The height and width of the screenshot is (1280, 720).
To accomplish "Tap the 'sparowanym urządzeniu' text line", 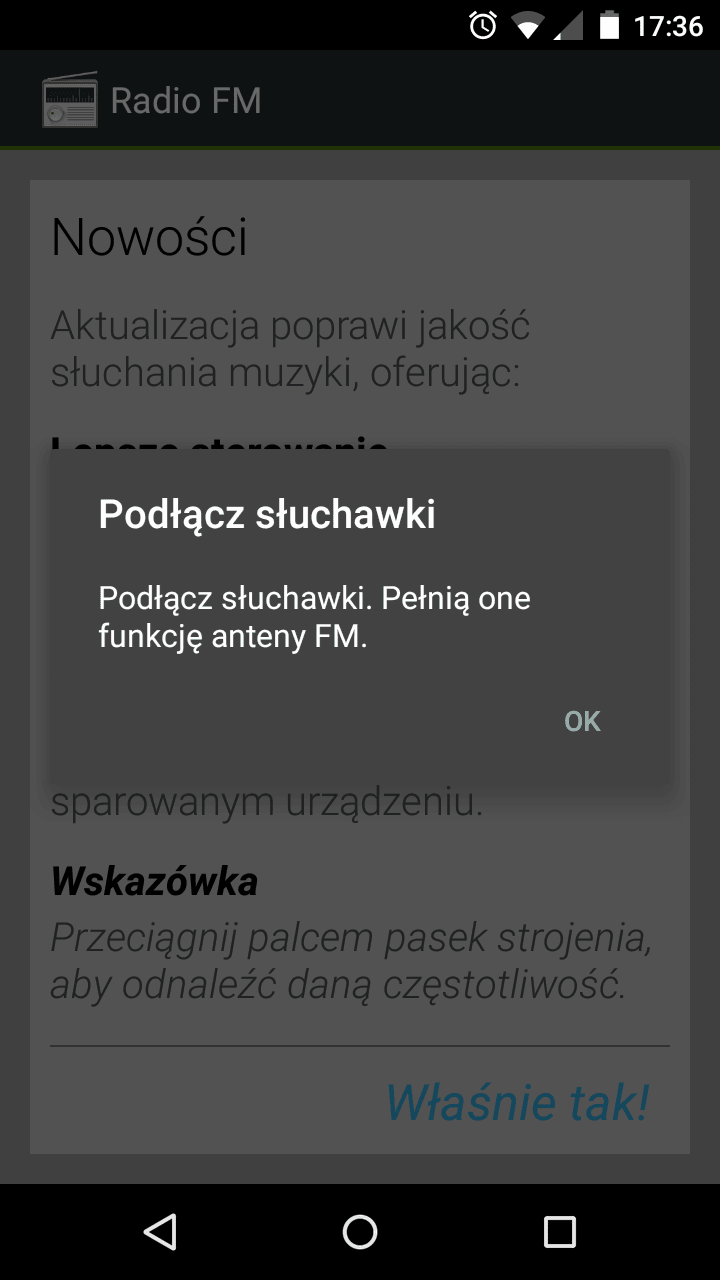I will click(x=267, y=802).
